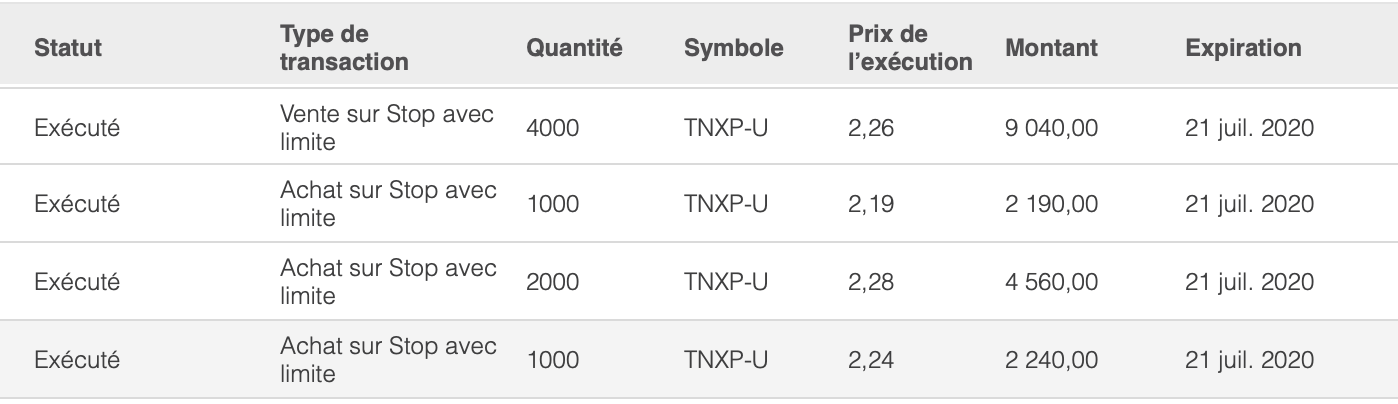Click the amount 2 190,00
The image size is (1398, 404).
1052,205
